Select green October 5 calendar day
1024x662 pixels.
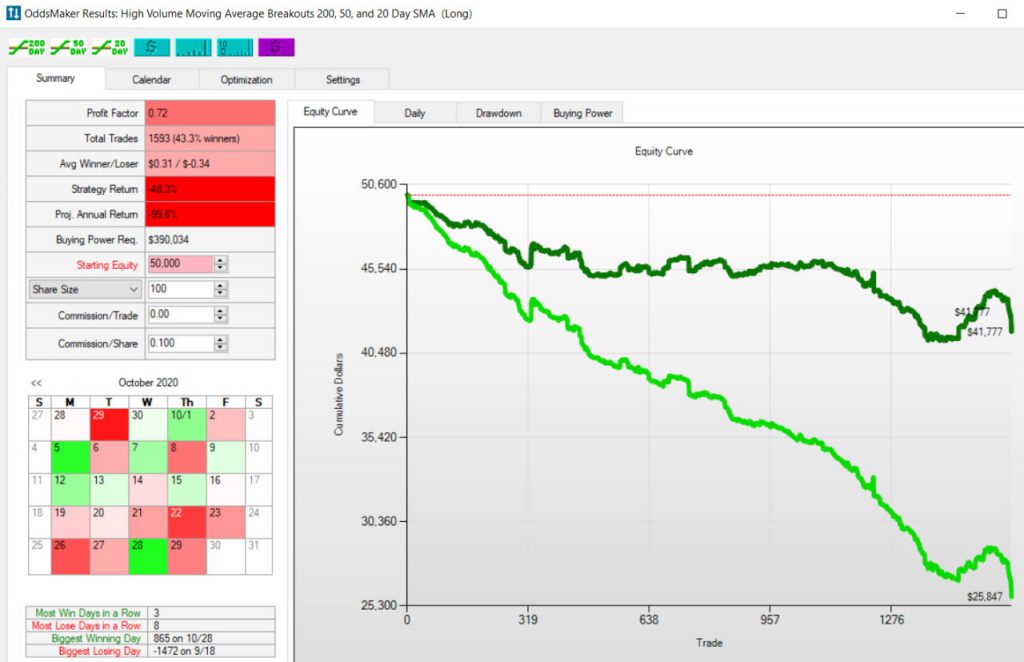[70, 457]
